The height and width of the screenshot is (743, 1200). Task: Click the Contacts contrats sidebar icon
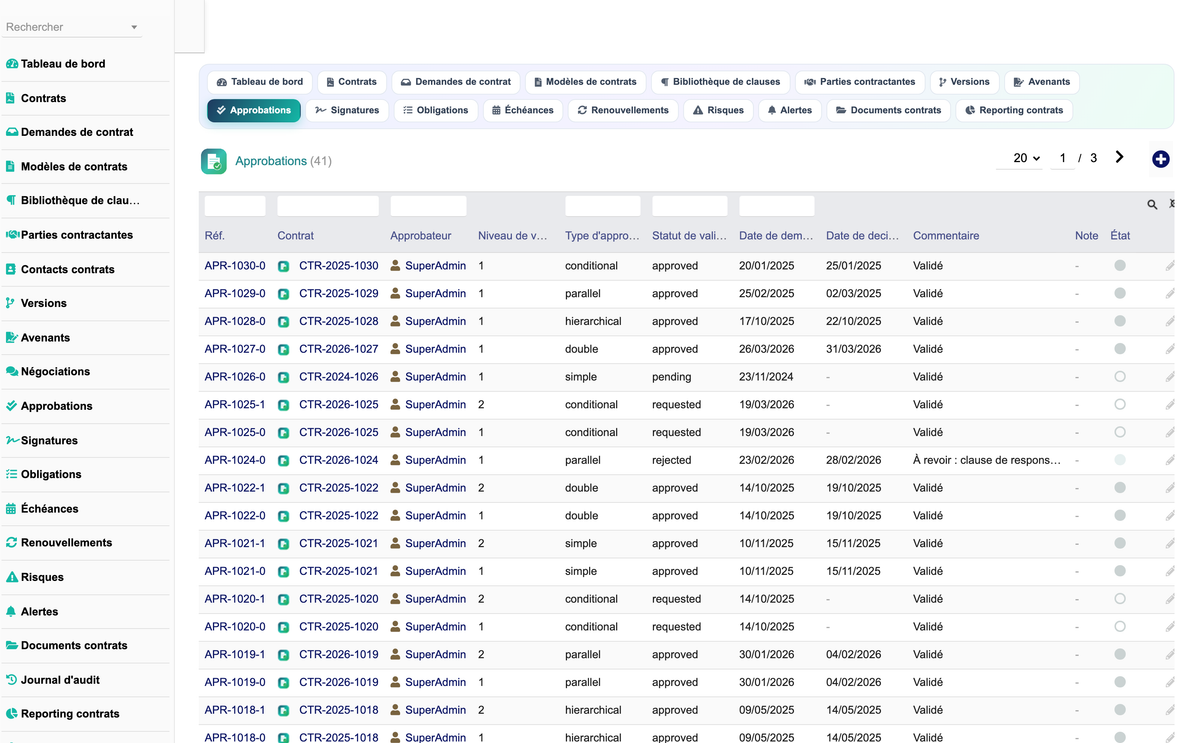click(x=11, y=269)
